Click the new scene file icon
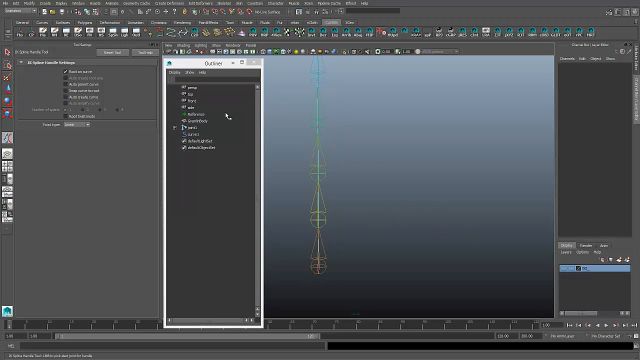The image size is (640, 360). pyautogui.click(x=44, y=12)
